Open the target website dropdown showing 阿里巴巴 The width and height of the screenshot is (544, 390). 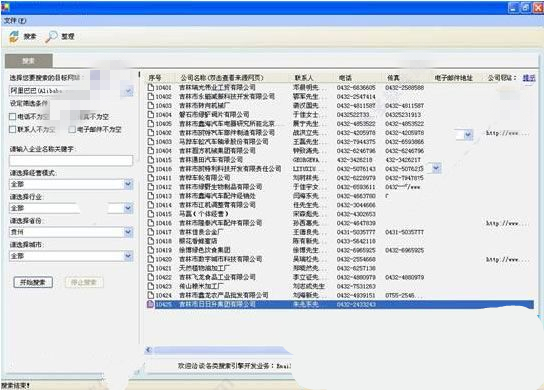tap(128, 91)
